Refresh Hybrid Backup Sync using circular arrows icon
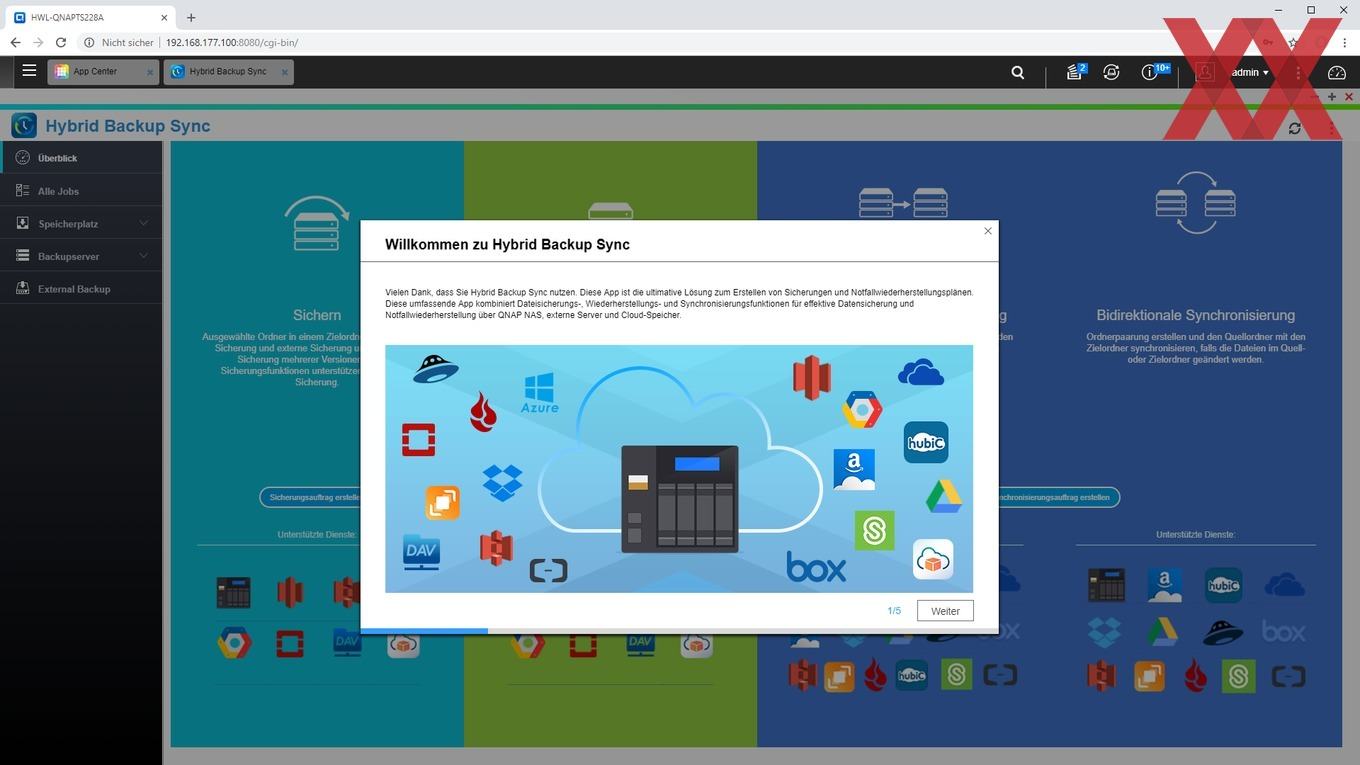Screen dimensions: 1360x765 (1295, 128)
